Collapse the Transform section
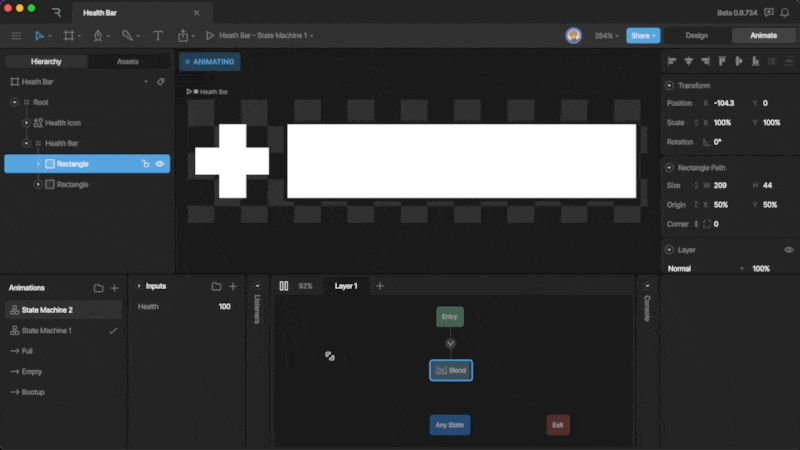This screenshot has width=800, height=450. click(x=669, y=86)
